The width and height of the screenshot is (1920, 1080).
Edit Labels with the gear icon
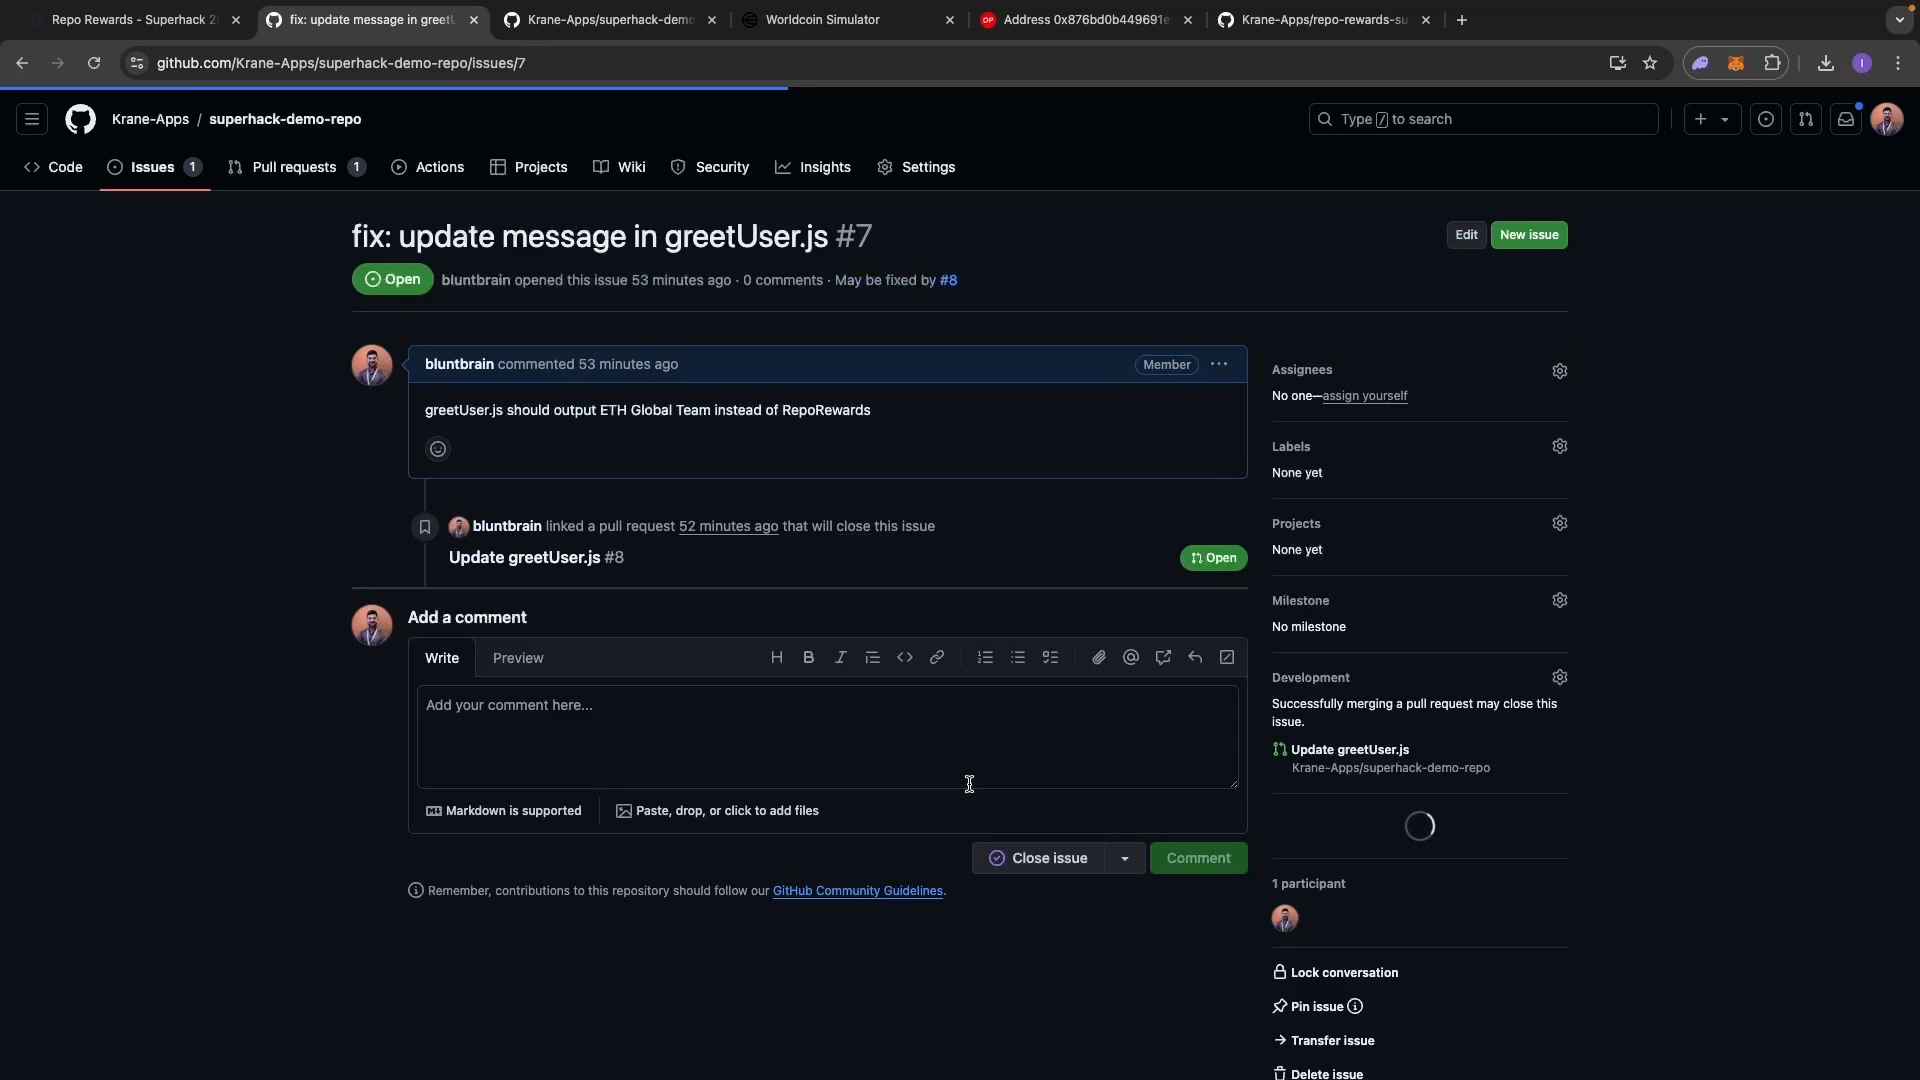pyautogui.click(x=1560, y=446)
